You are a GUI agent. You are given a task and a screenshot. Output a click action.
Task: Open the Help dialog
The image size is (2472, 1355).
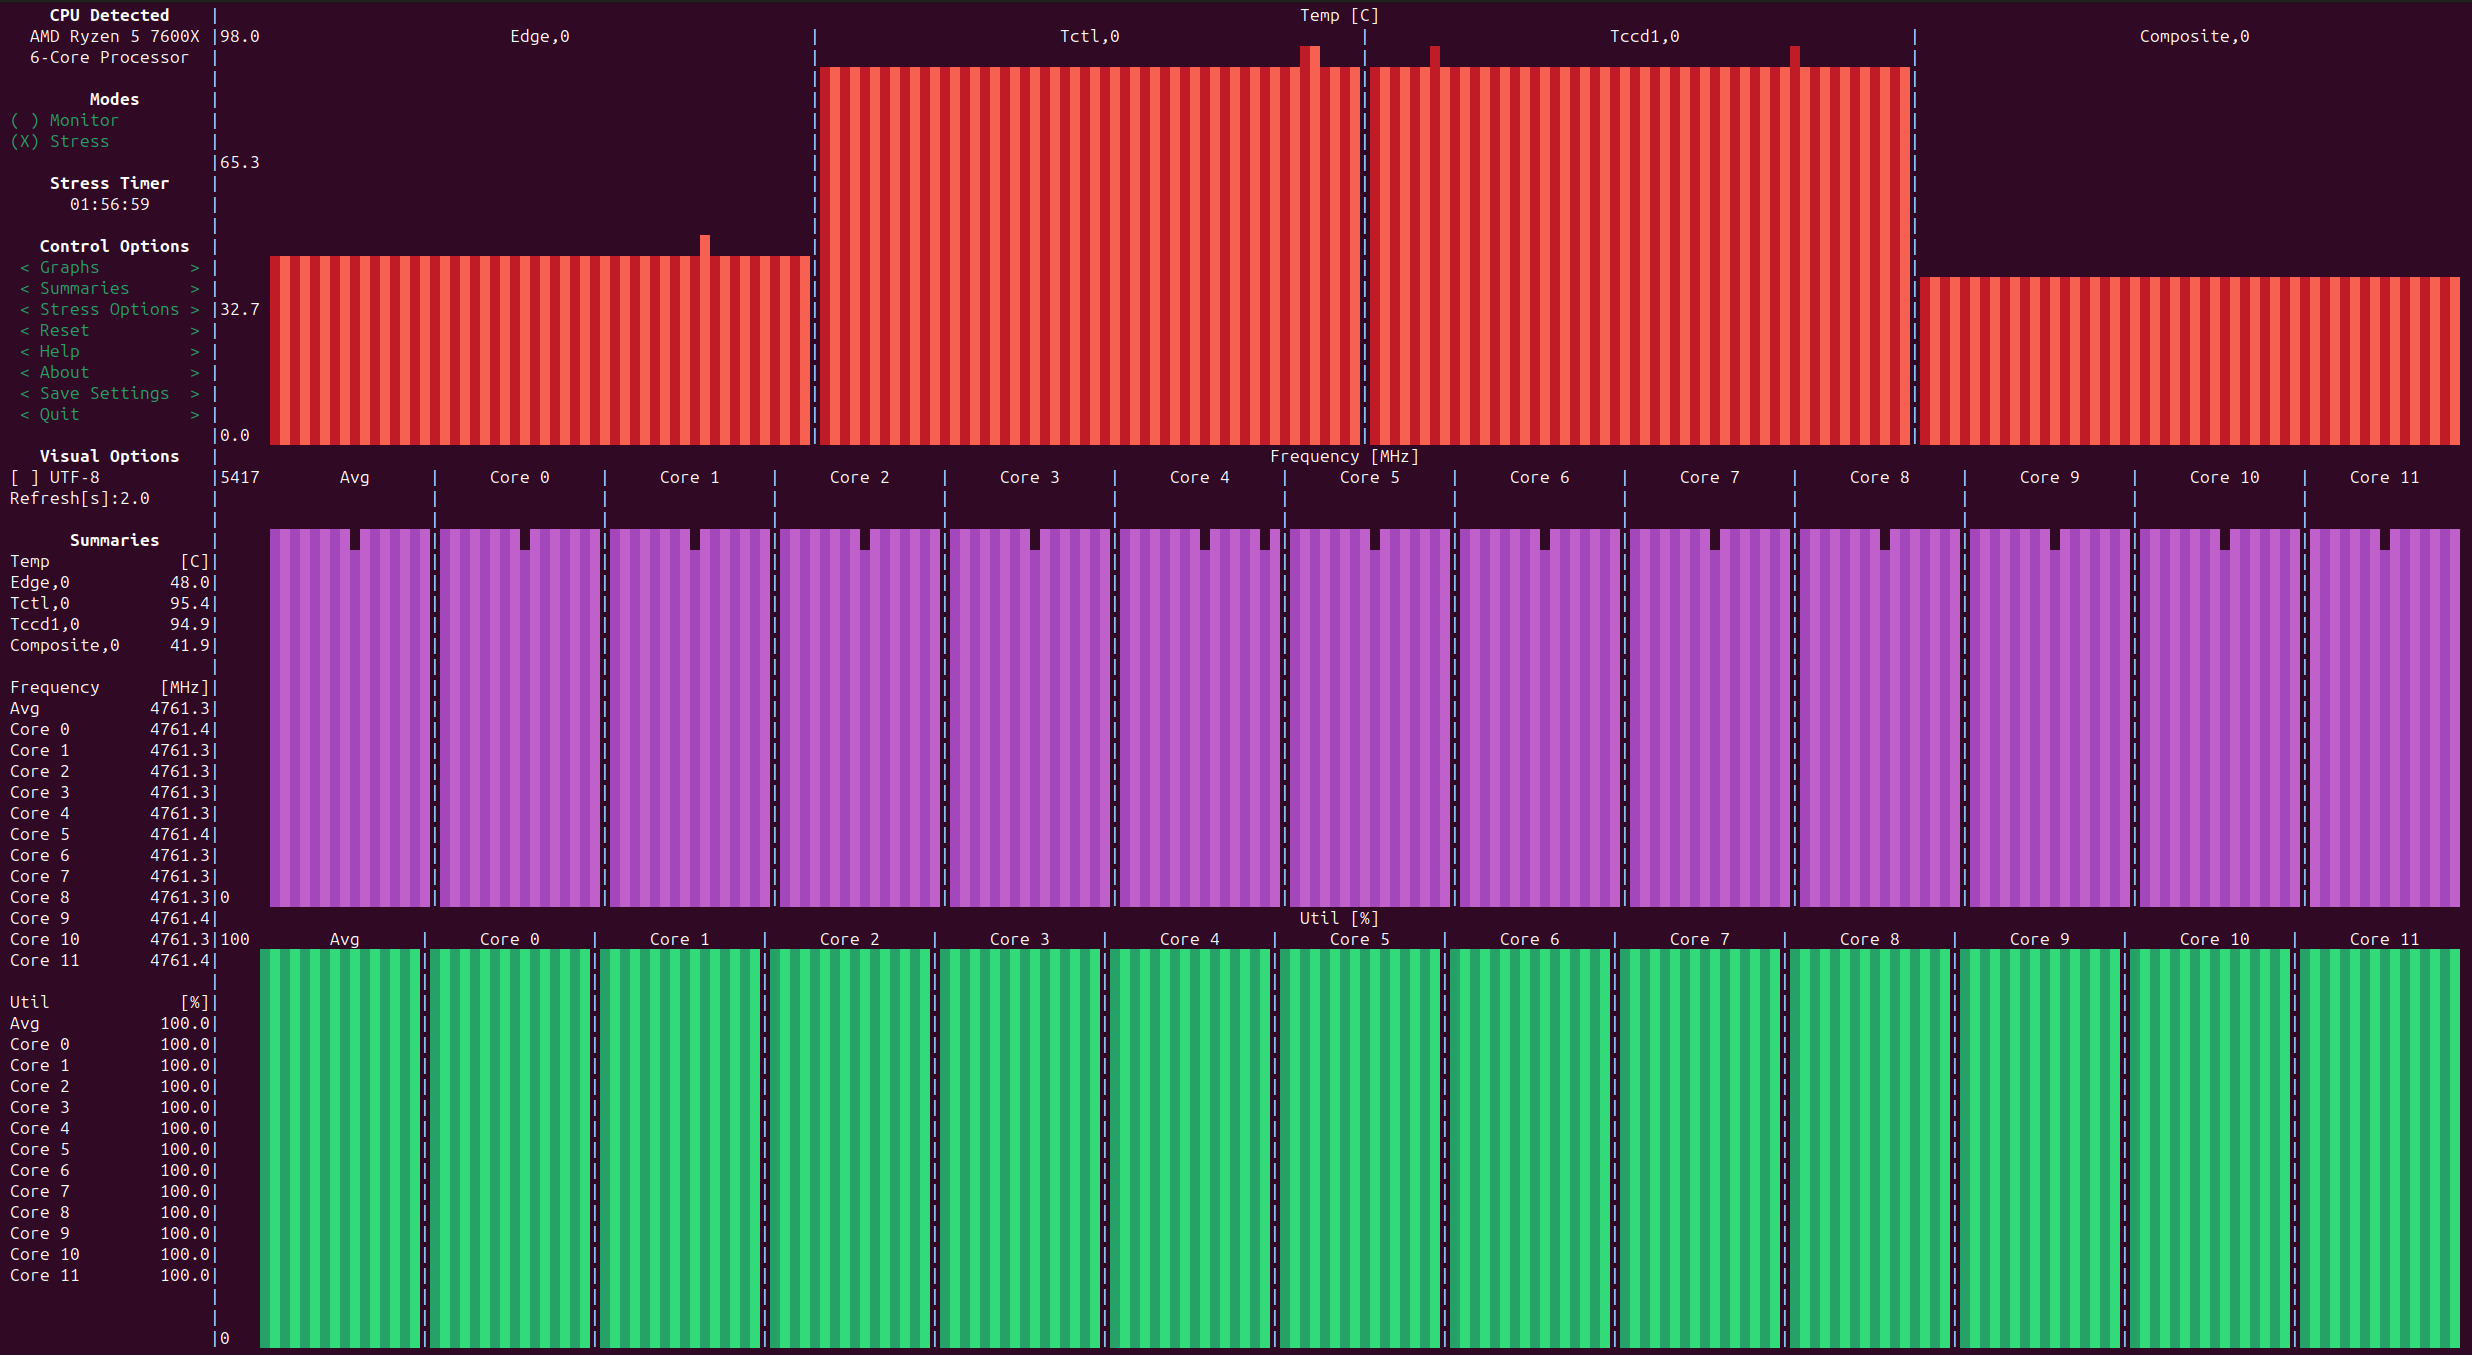59,351
